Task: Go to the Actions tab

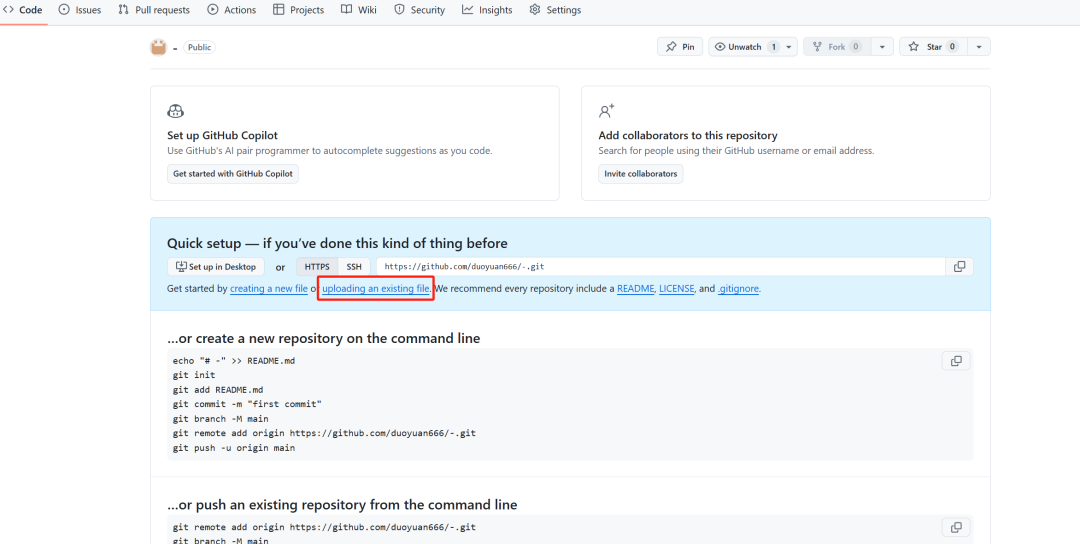Action: 231,10
